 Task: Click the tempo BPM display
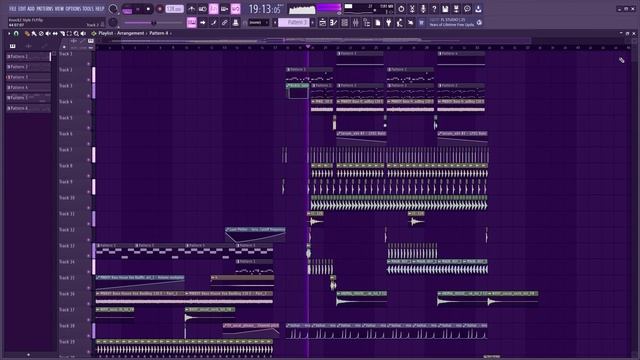(174, 9)
